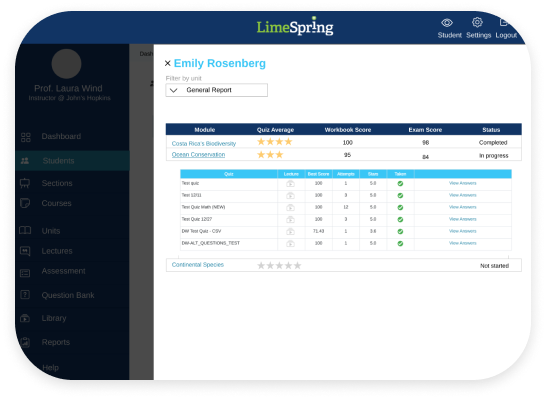The image size is (546, 399).
Task: Open lecture icon for Test 12/11 row
Action: coord(290,196)
